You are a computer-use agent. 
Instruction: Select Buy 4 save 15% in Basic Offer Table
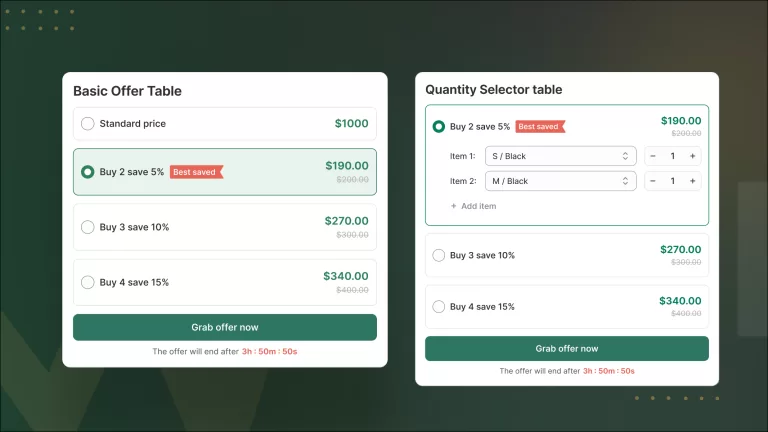pos(88,282)
